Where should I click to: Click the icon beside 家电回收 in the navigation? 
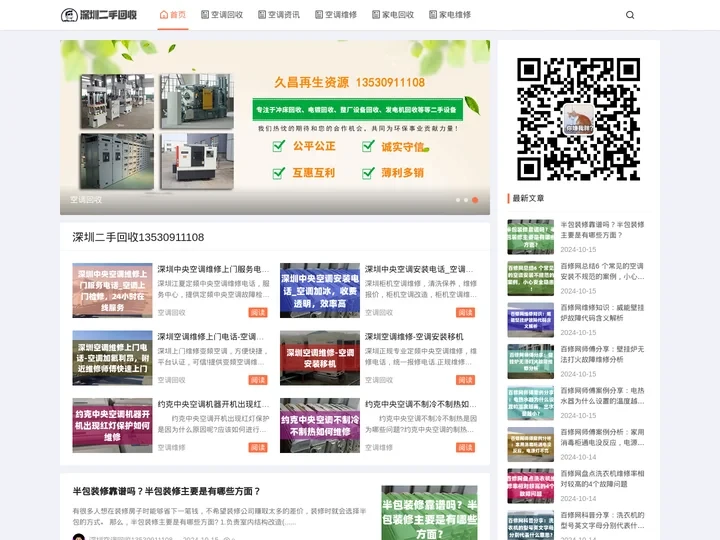(376, 15)
